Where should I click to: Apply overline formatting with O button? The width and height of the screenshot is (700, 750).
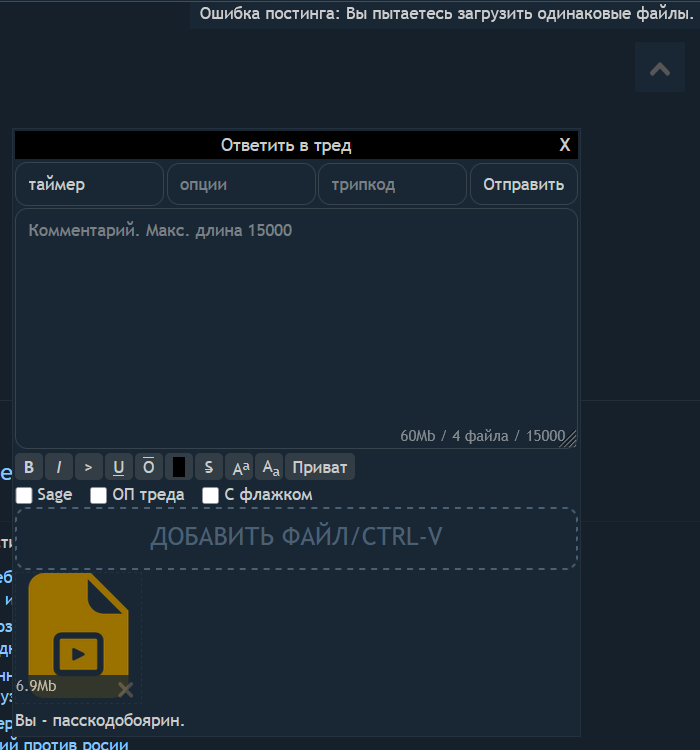[149, 467]
